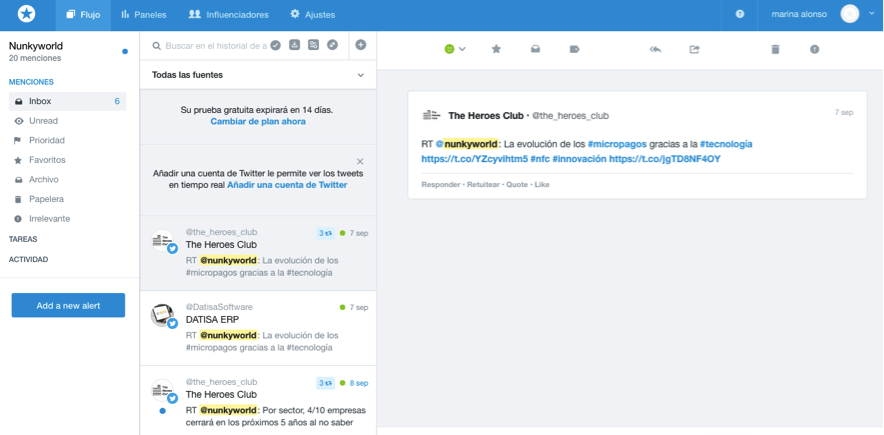
Task: Open the sentiment smiley dropdown
Action: [x=454, y=49]
